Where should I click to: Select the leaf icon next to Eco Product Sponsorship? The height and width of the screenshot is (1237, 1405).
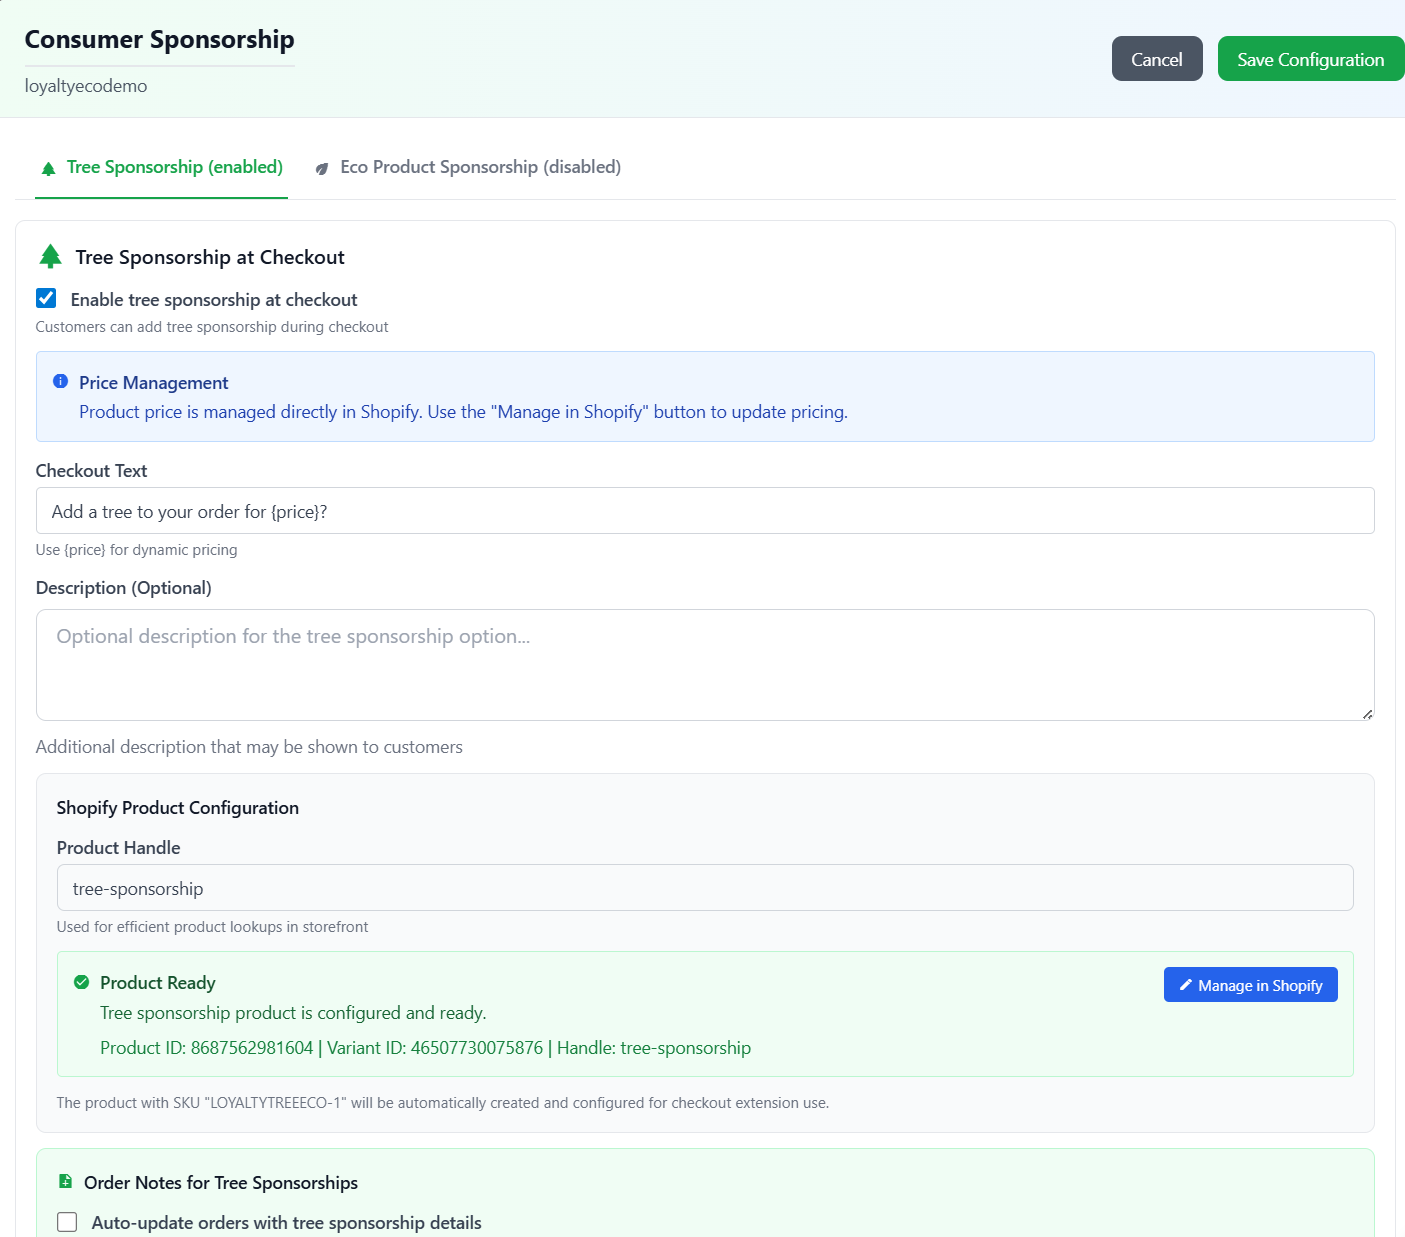click(322, 167)
